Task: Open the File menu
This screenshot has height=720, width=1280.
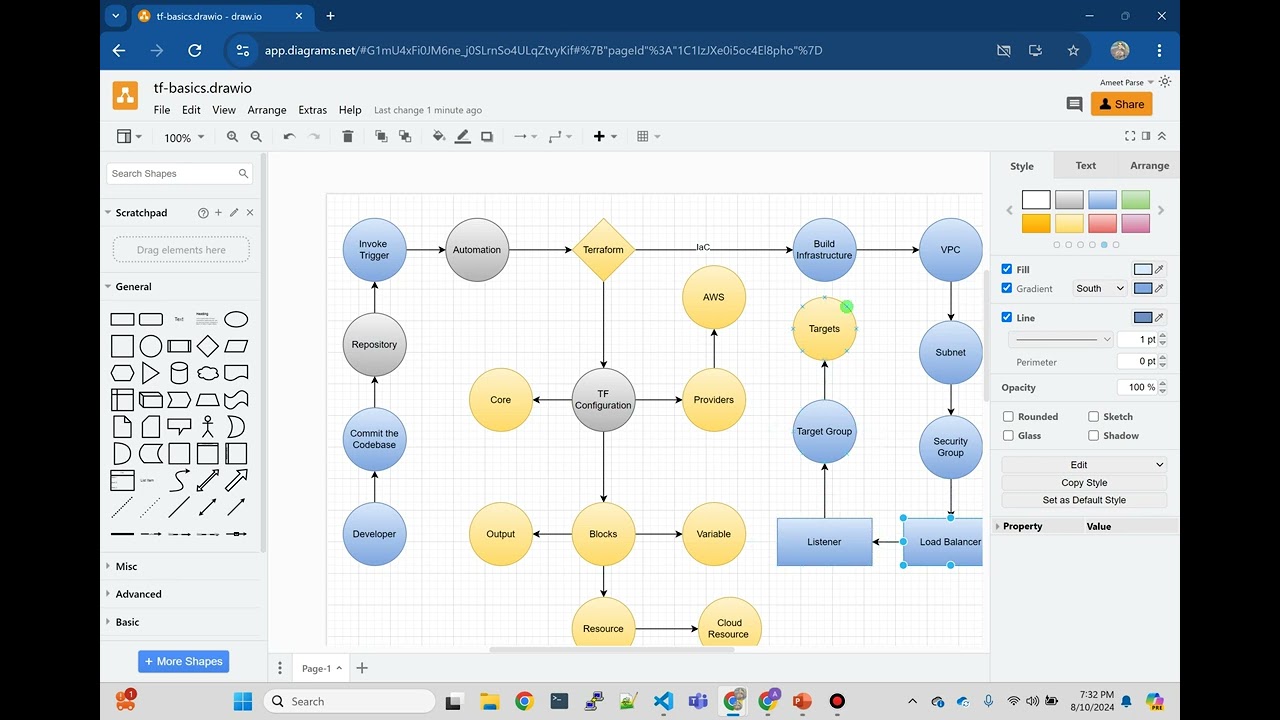Action: click(x=162, y=110)
